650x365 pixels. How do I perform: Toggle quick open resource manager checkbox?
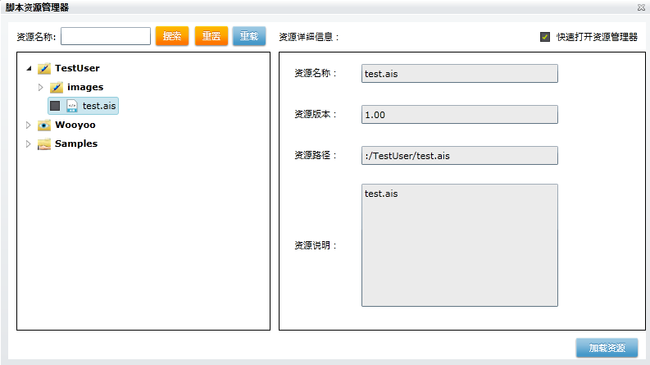tap(545, 37)
